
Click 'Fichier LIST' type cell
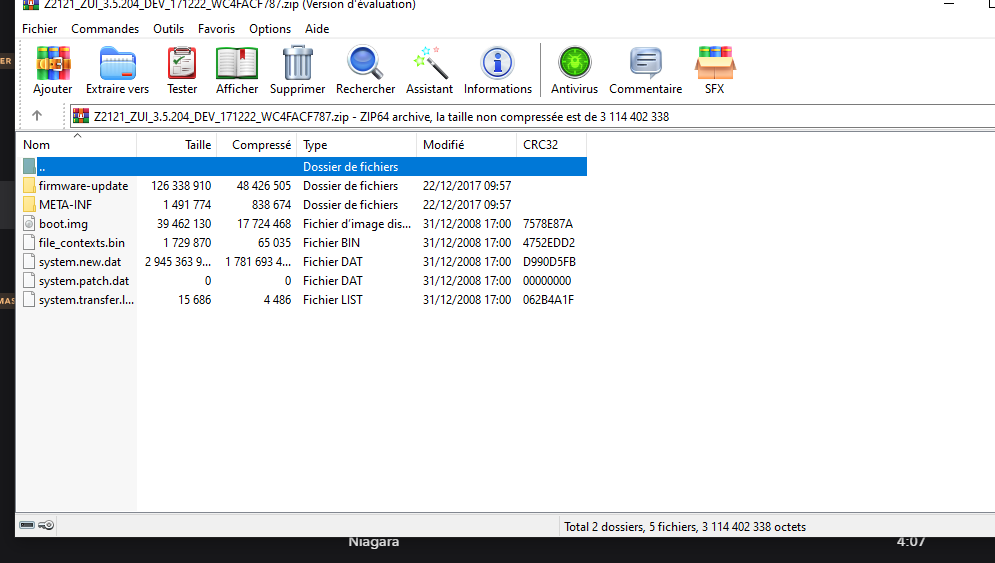(x=333, y=300)
